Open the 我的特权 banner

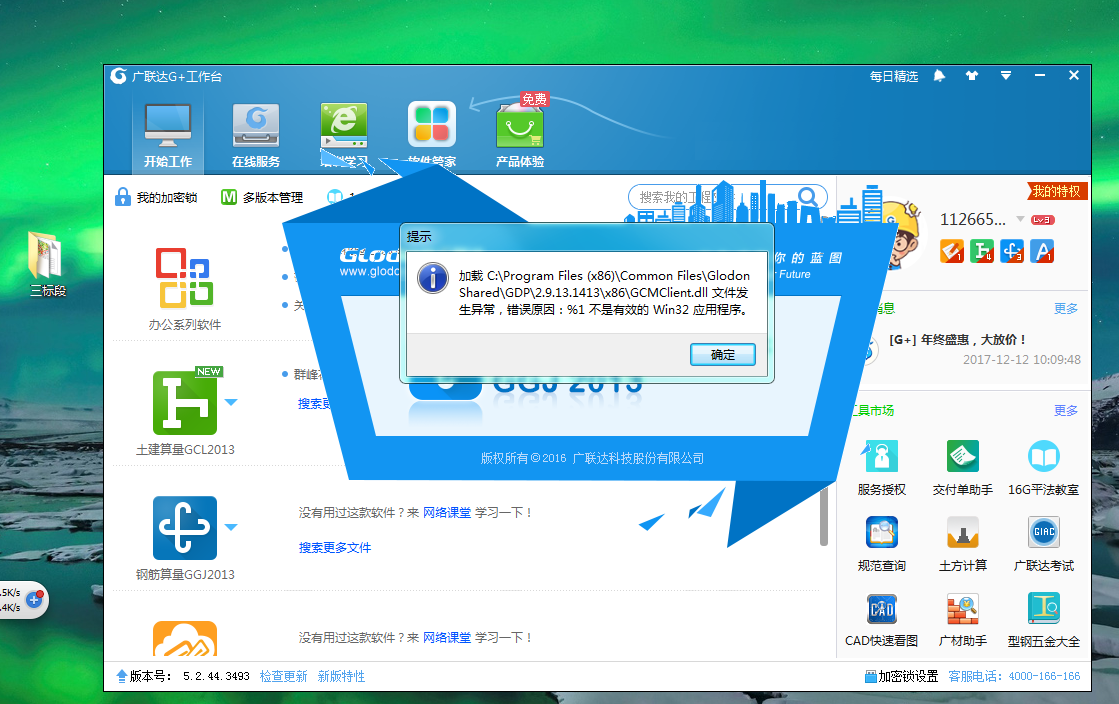1057,191
